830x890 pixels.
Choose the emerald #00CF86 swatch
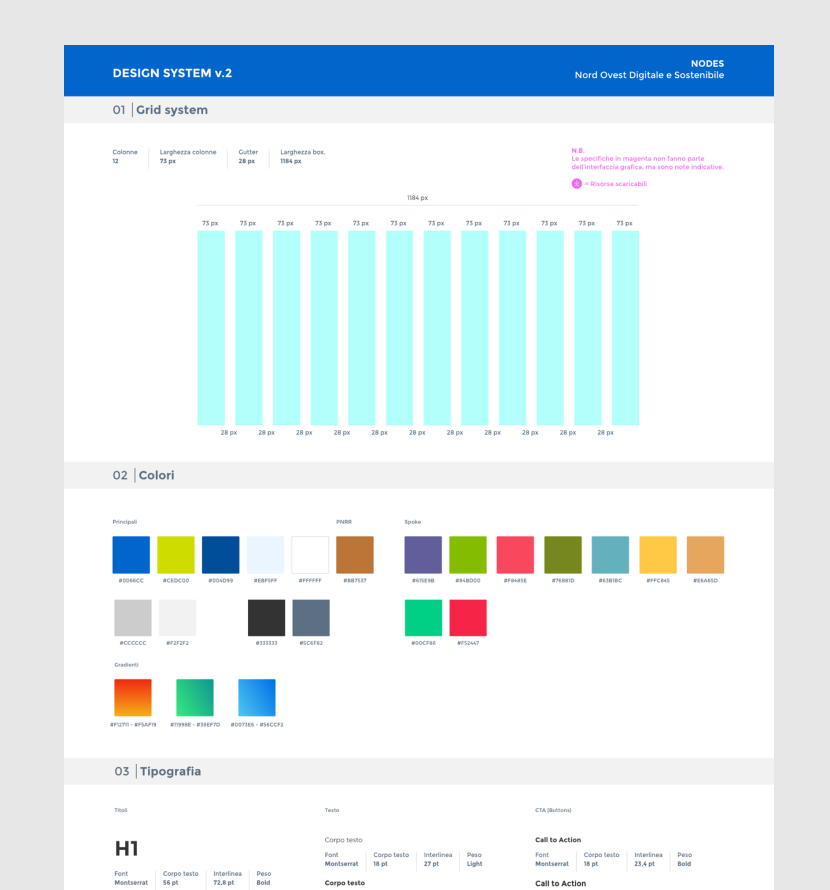[424, 618]
